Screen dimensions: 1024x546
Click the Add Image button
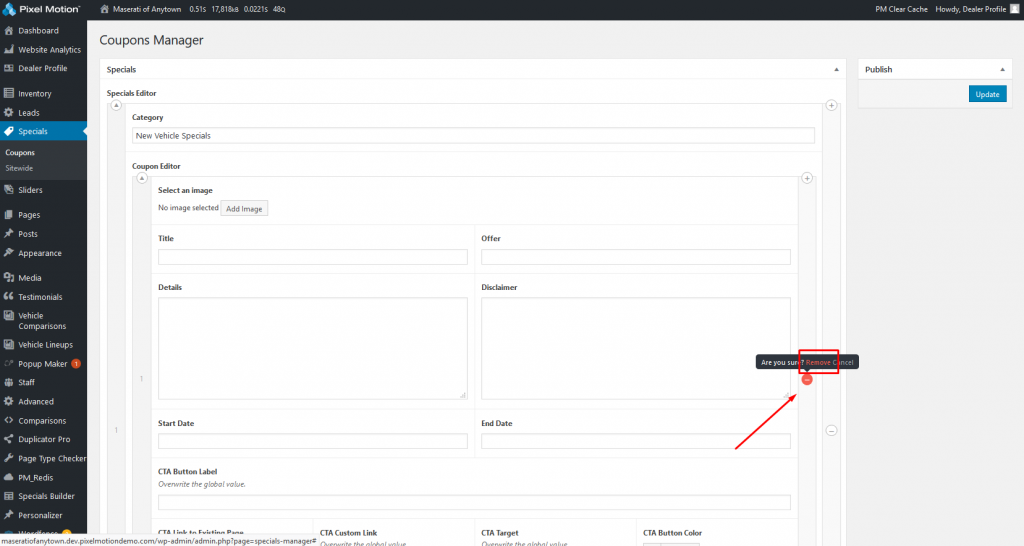tap(244, 208)
